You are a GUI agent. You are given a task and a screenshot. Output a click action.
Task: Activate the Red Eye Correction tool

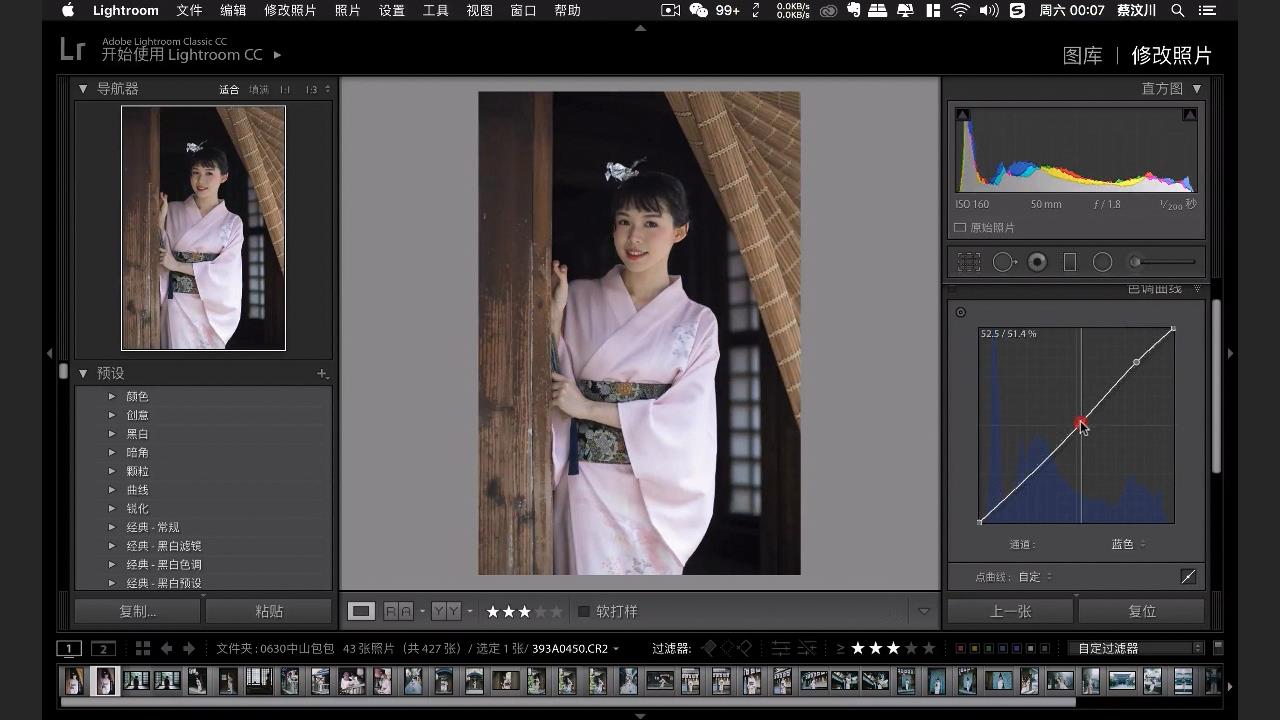tap(1037, 262)
